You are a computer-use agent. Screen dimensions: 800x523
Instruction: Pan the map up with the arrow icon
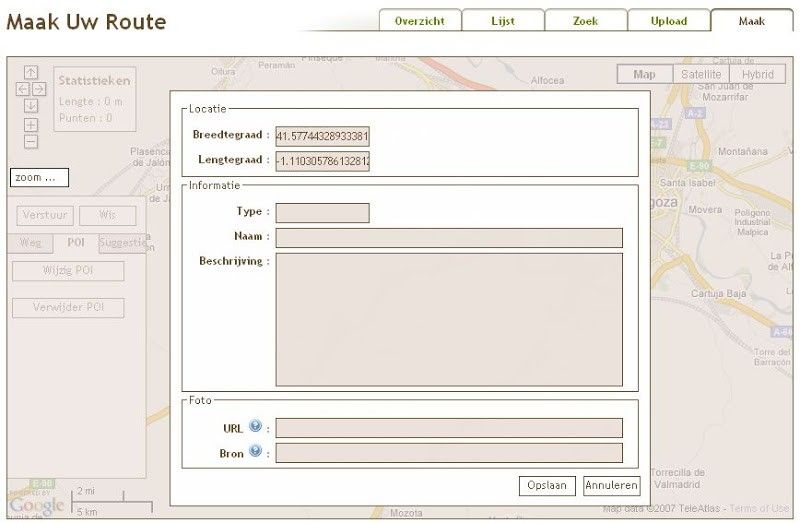coord(31,72)
